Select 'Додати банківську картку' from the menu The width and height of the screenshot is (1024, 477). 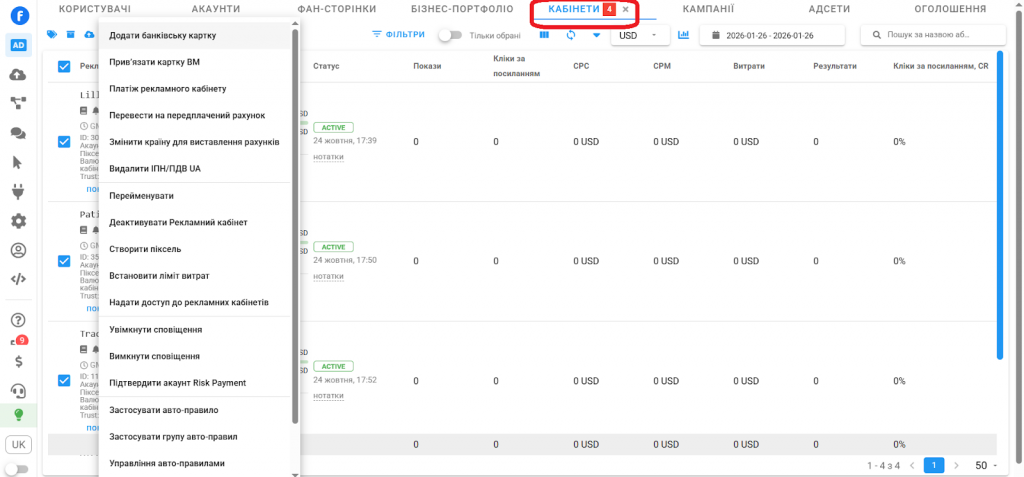click(163, 35)
